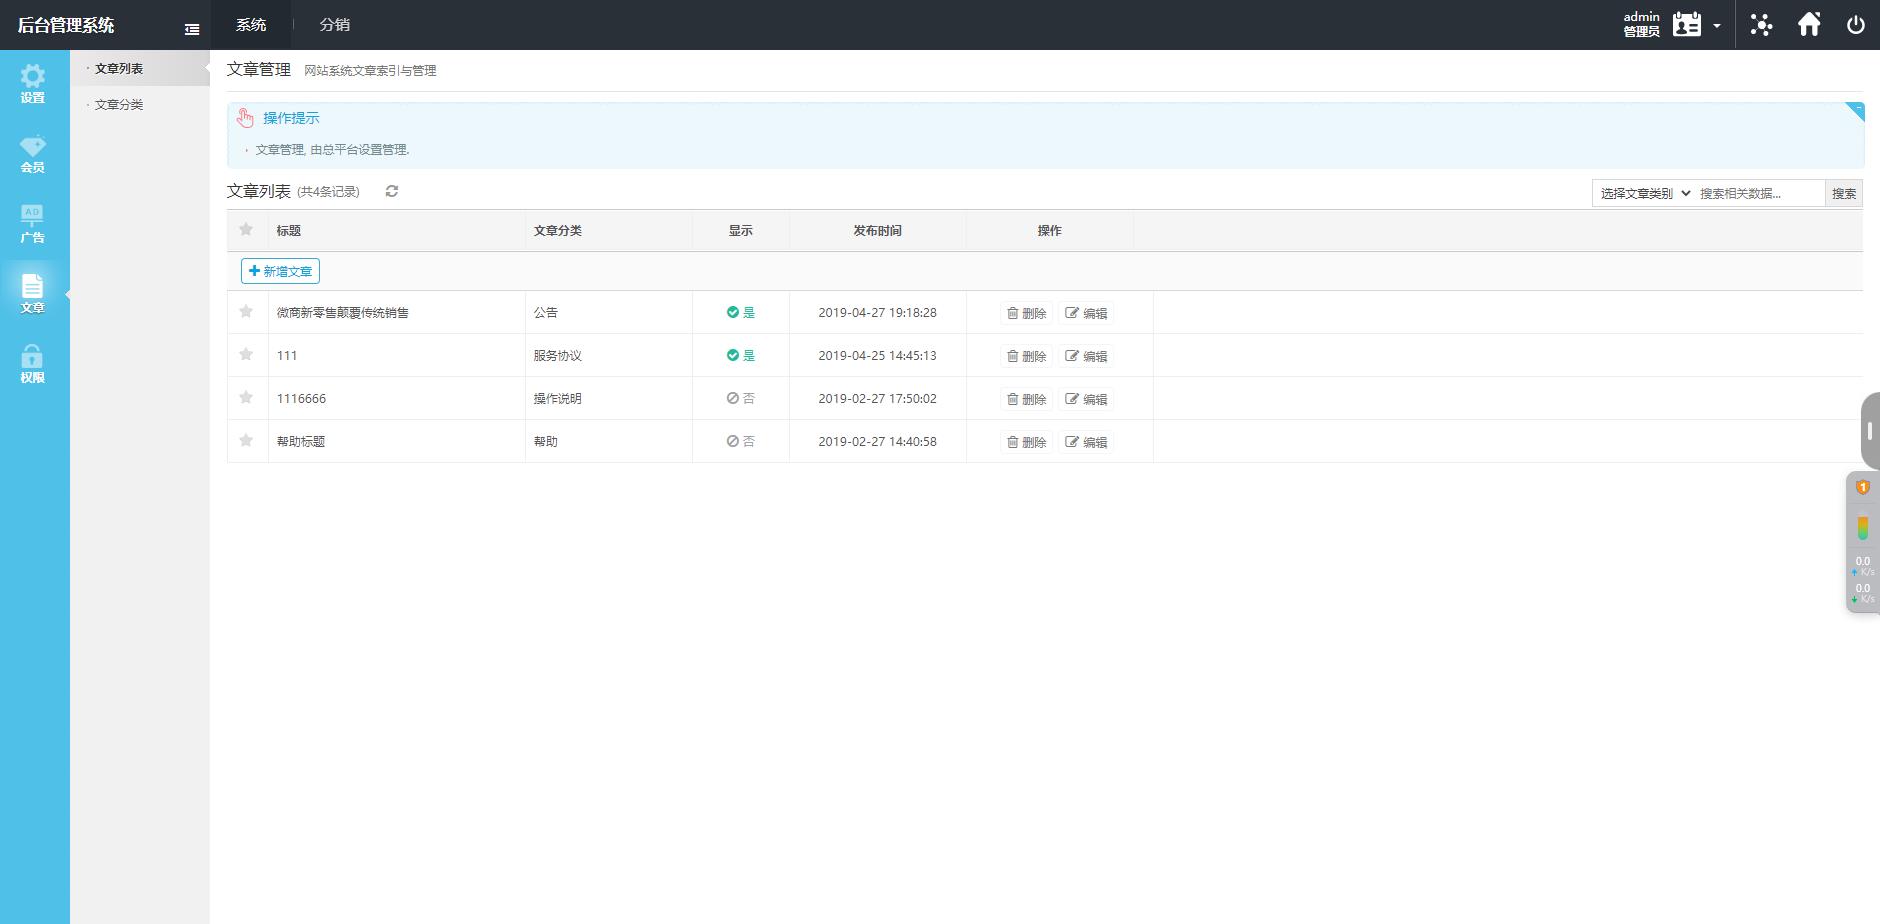
Task: Click the admin profile card icon
Action: [x=1687, y=25]
